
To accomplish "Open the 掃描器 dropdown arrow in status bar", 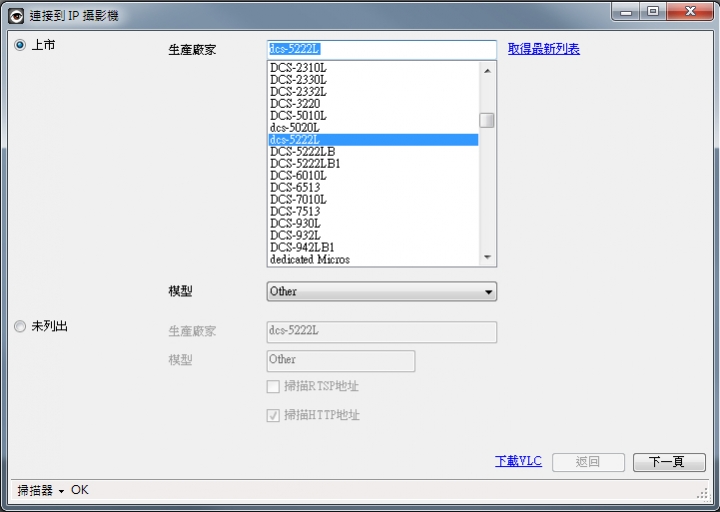I will pos(62,492).
